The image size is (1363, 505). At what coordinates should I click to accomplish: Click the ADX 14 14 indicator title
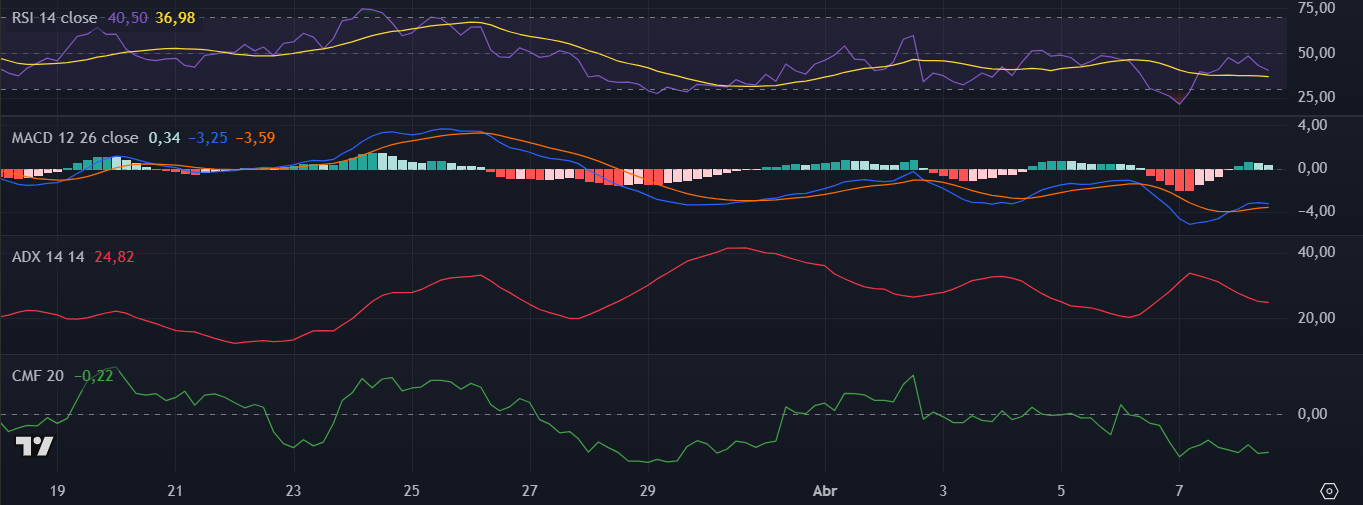point(48,257)
